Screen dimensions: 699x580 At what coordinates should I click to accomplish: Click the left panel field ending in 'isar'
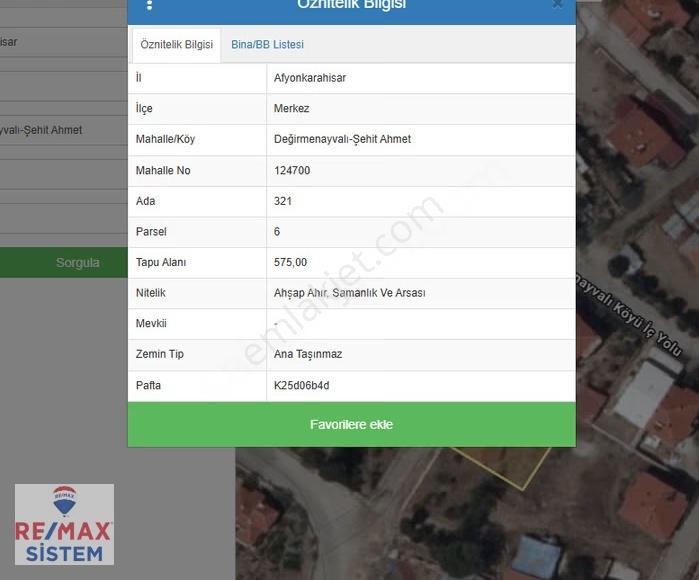point(64,42)
